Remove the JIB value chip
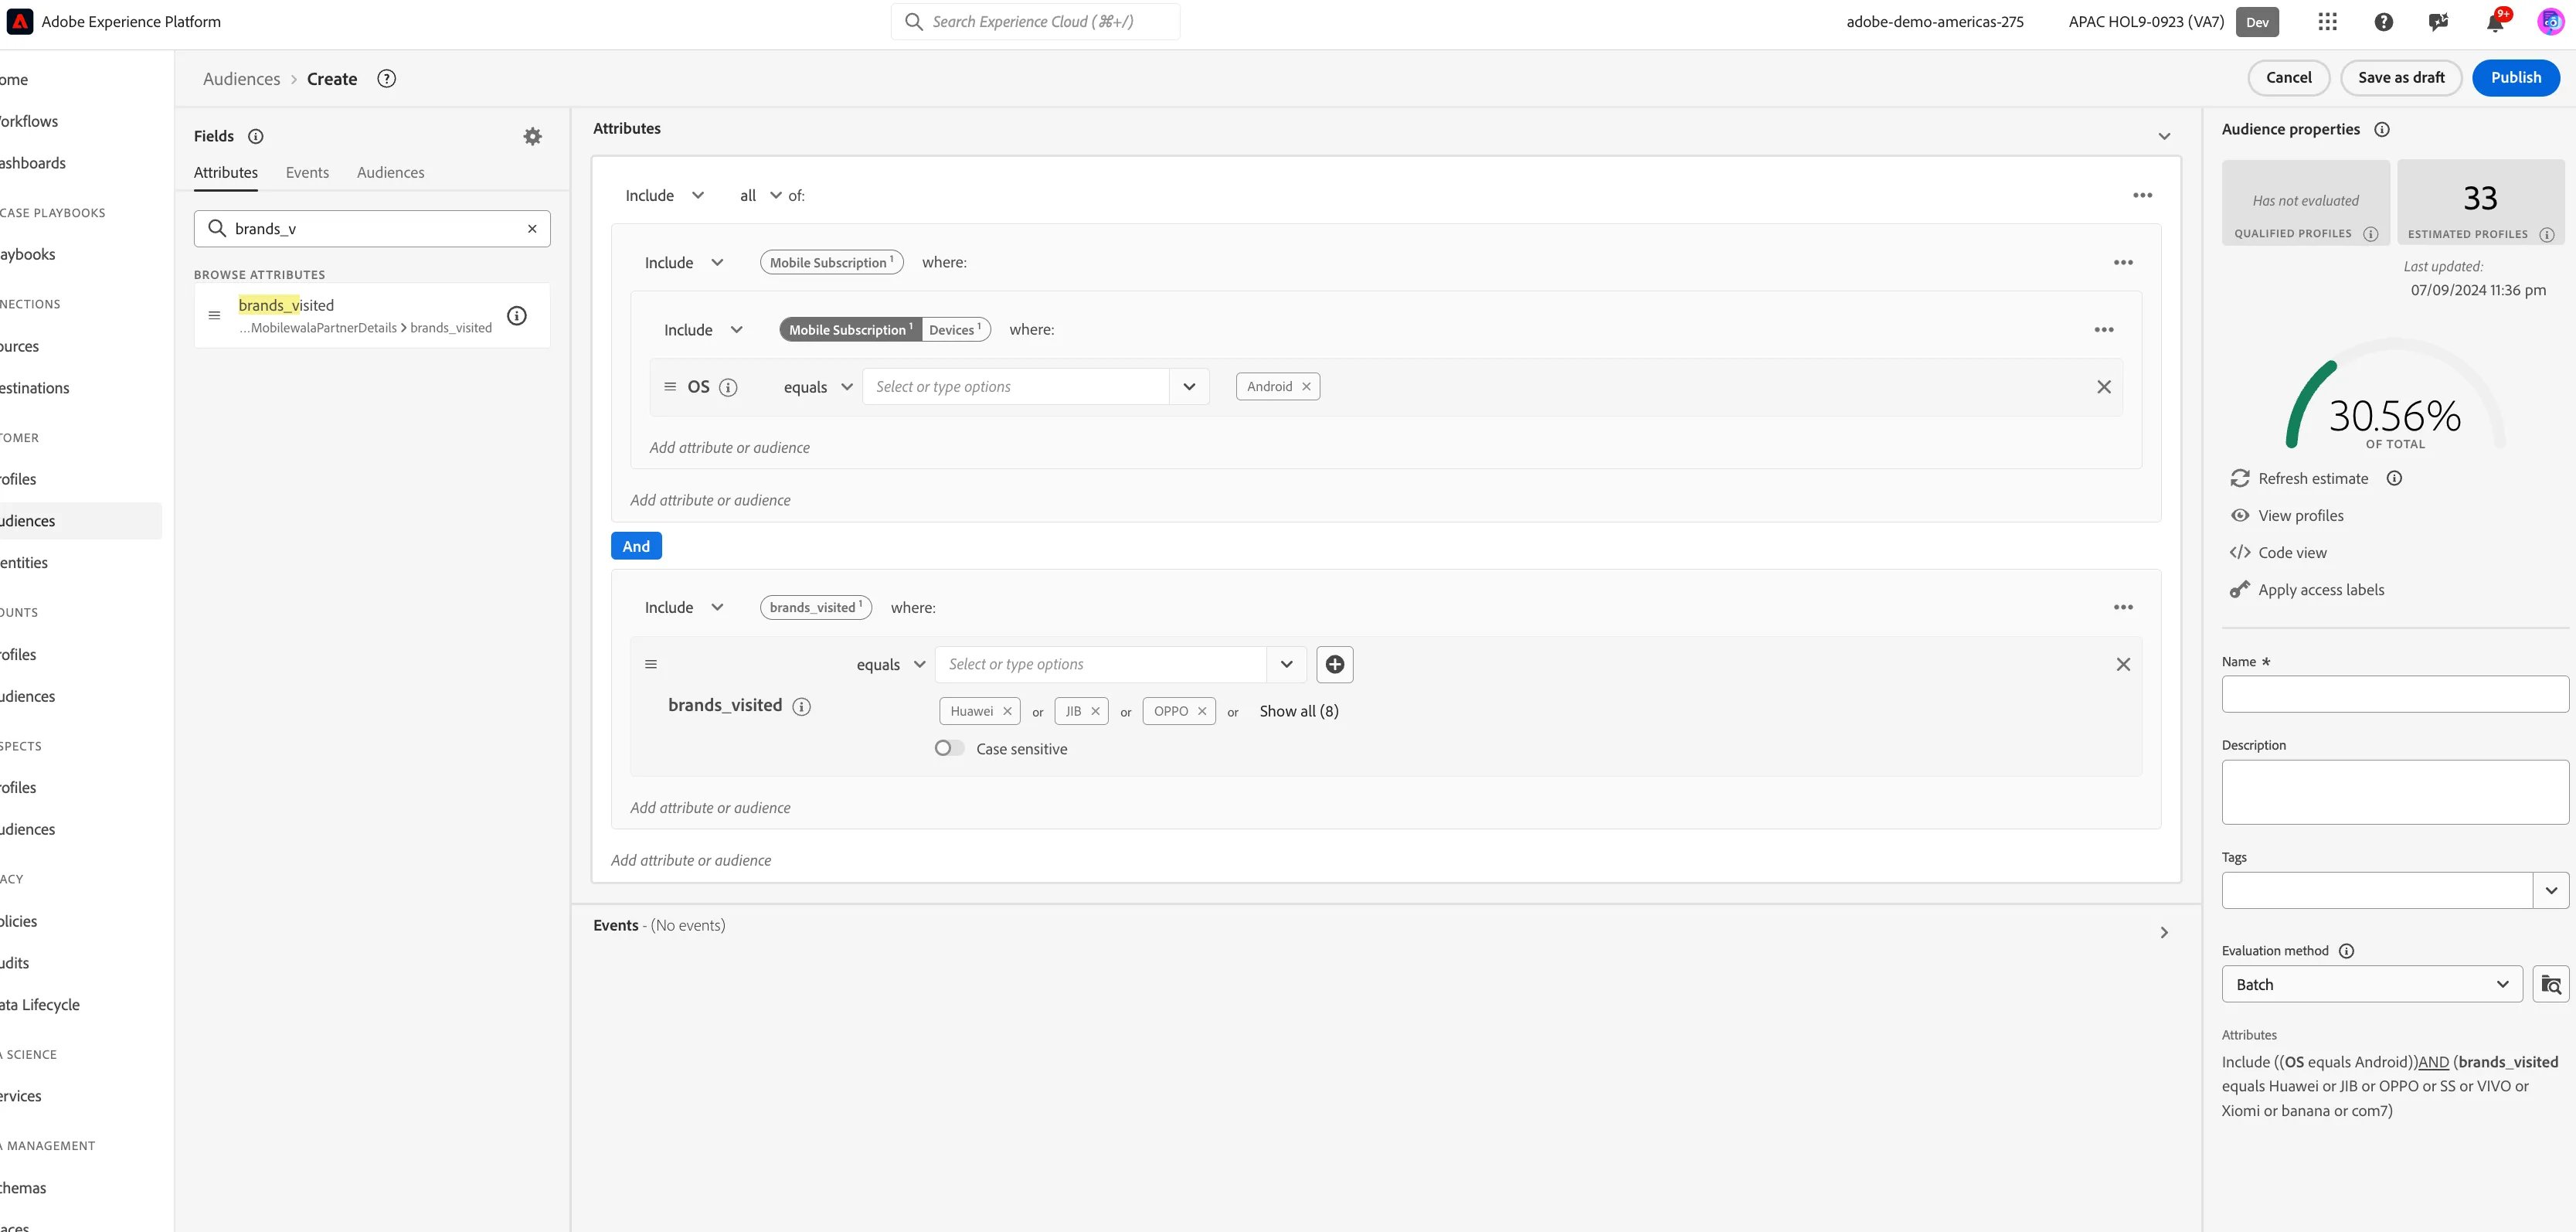The height and width of the screenshot is (1232, 2576). [x=1095, y=711]
